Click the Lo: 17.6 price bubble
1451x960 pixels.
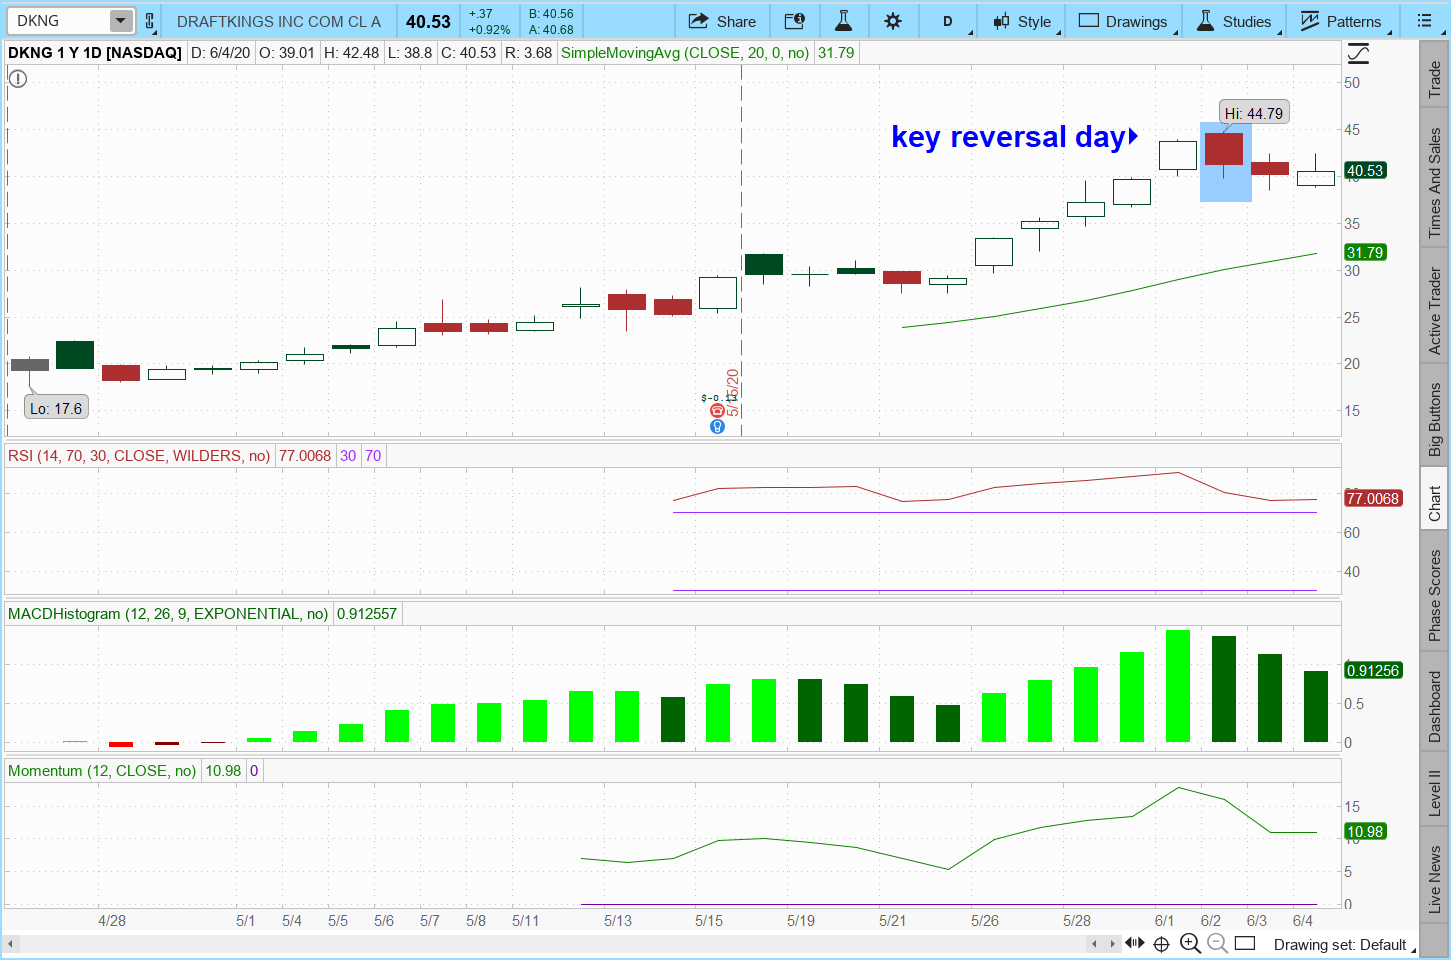[56, 408]
